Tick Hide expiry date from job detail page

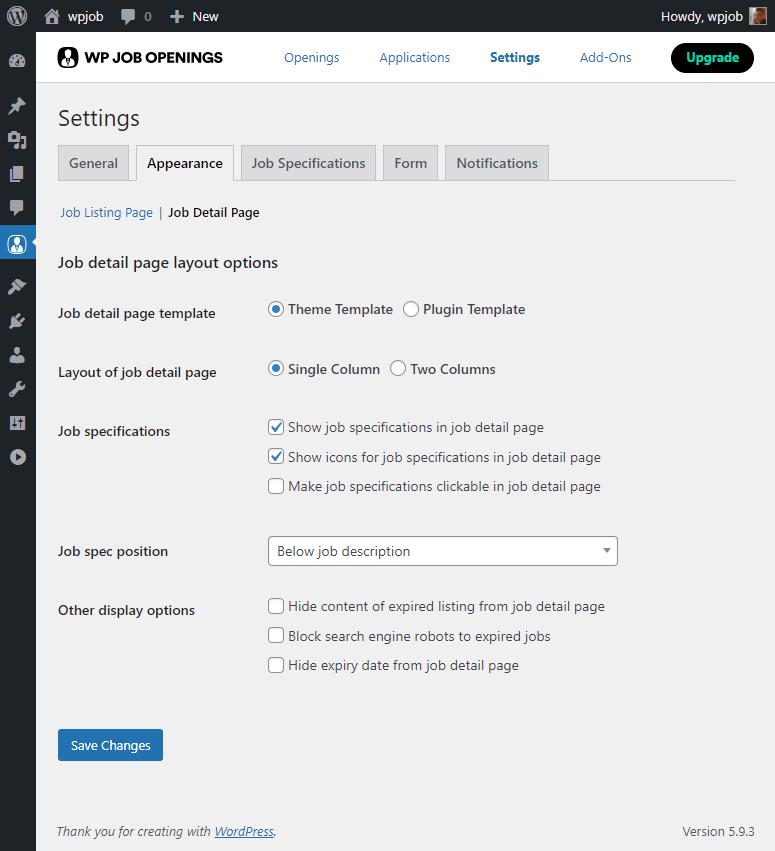pyautogui.click(x=276, y=665)
